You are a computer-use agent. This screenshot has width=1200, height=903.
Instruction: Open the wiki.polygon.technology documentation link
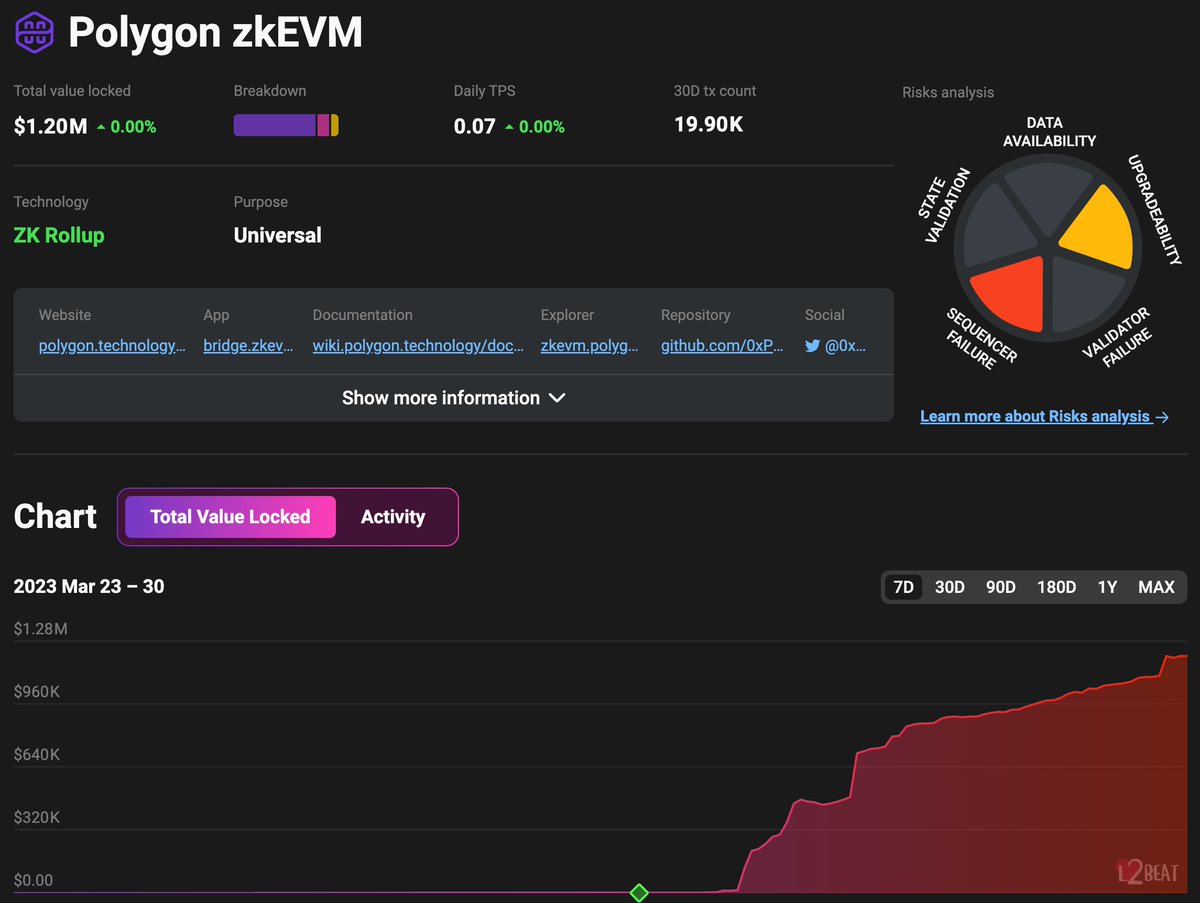pos(418,346)
